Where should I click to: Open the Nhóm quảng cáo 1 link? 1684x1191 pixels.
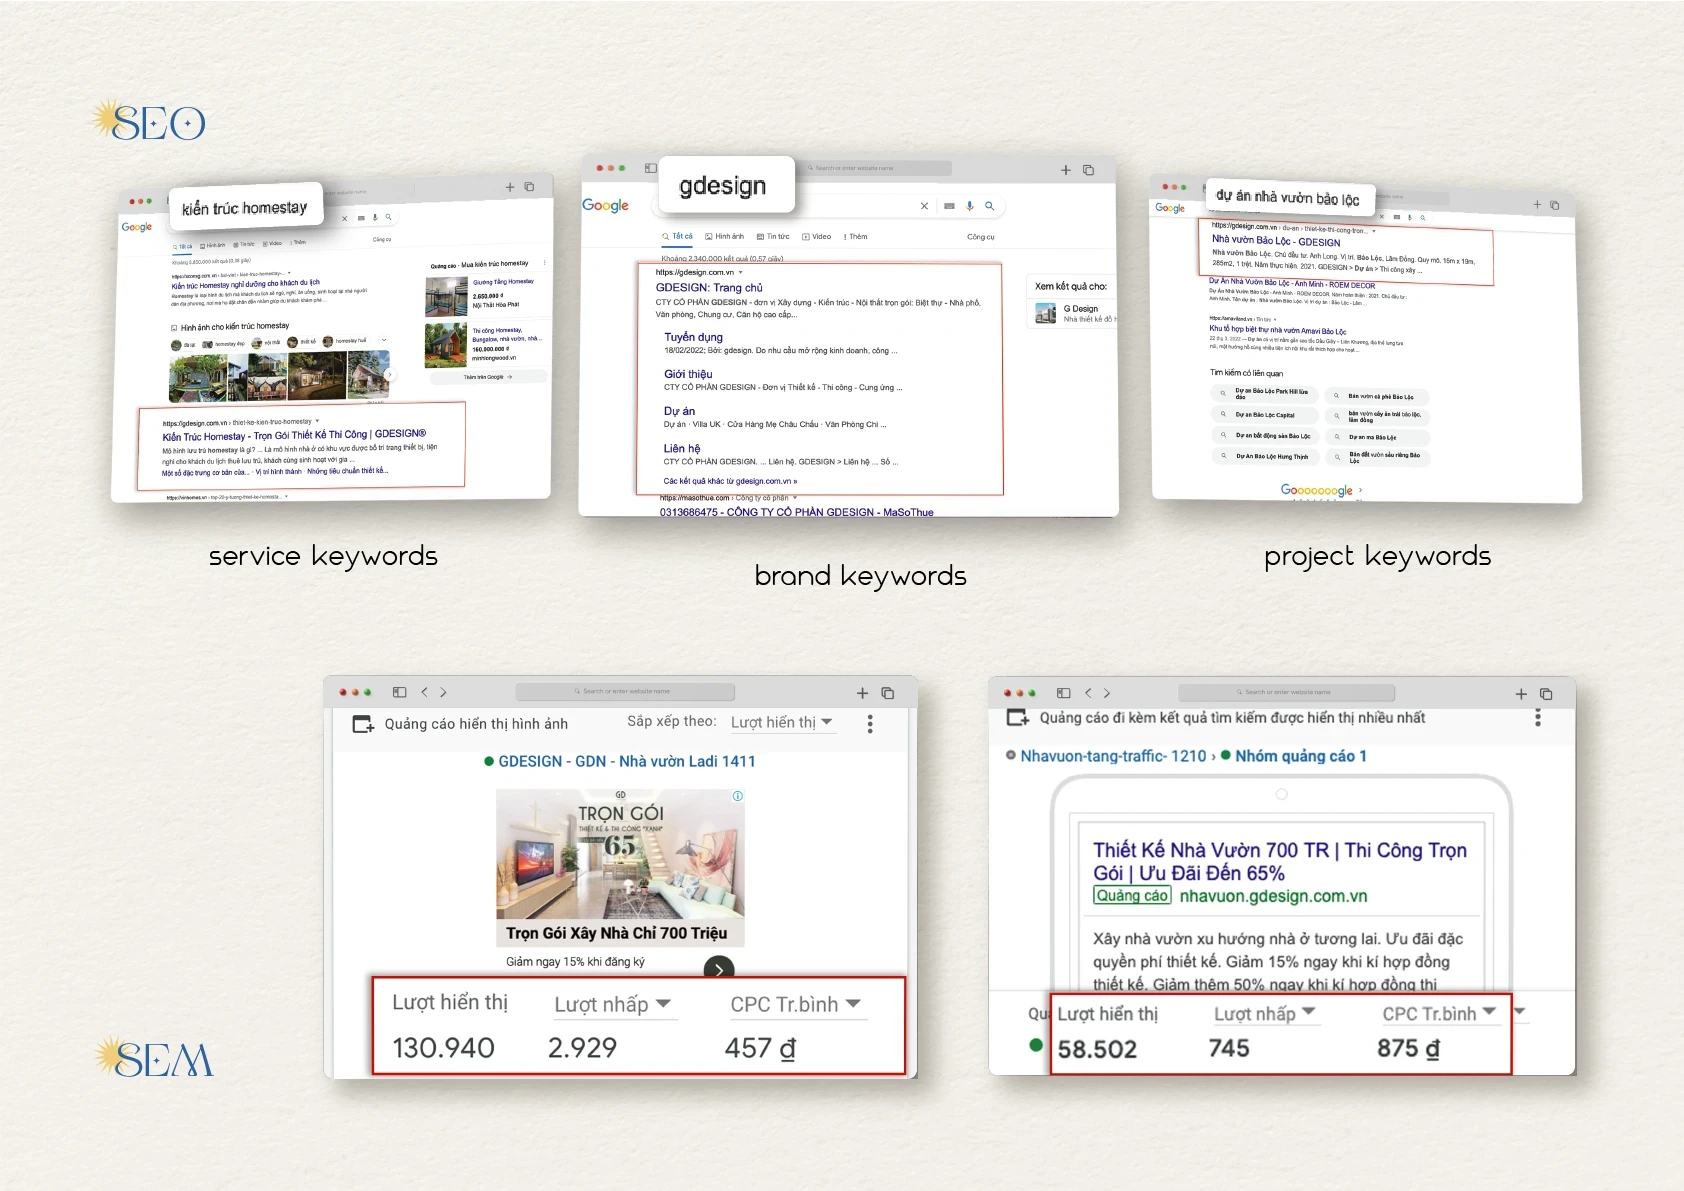click(x=1300, y=756)
